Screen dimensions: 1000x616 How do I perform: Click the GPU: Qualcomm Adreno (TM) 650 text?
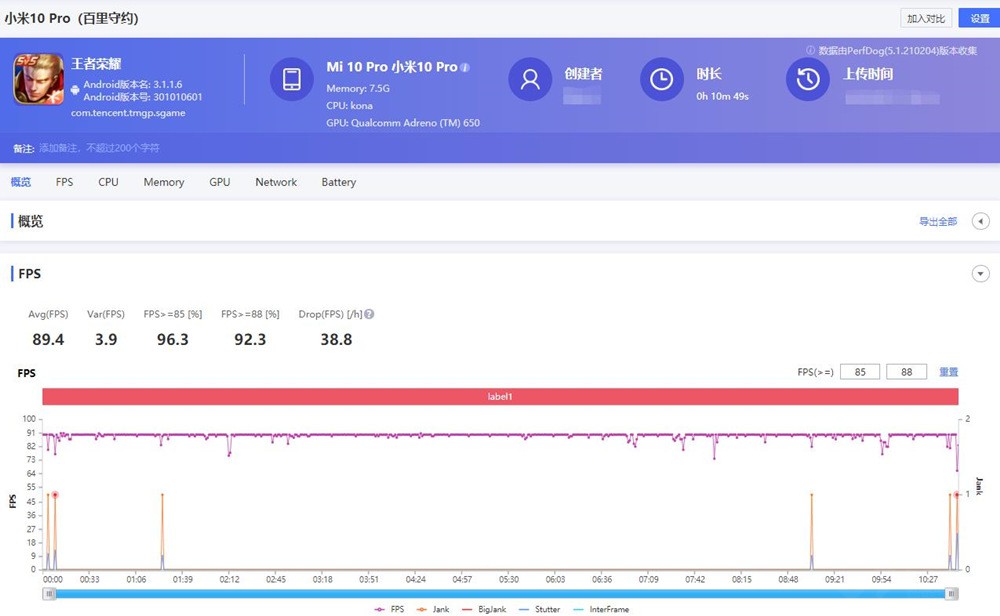coord(403,123)
